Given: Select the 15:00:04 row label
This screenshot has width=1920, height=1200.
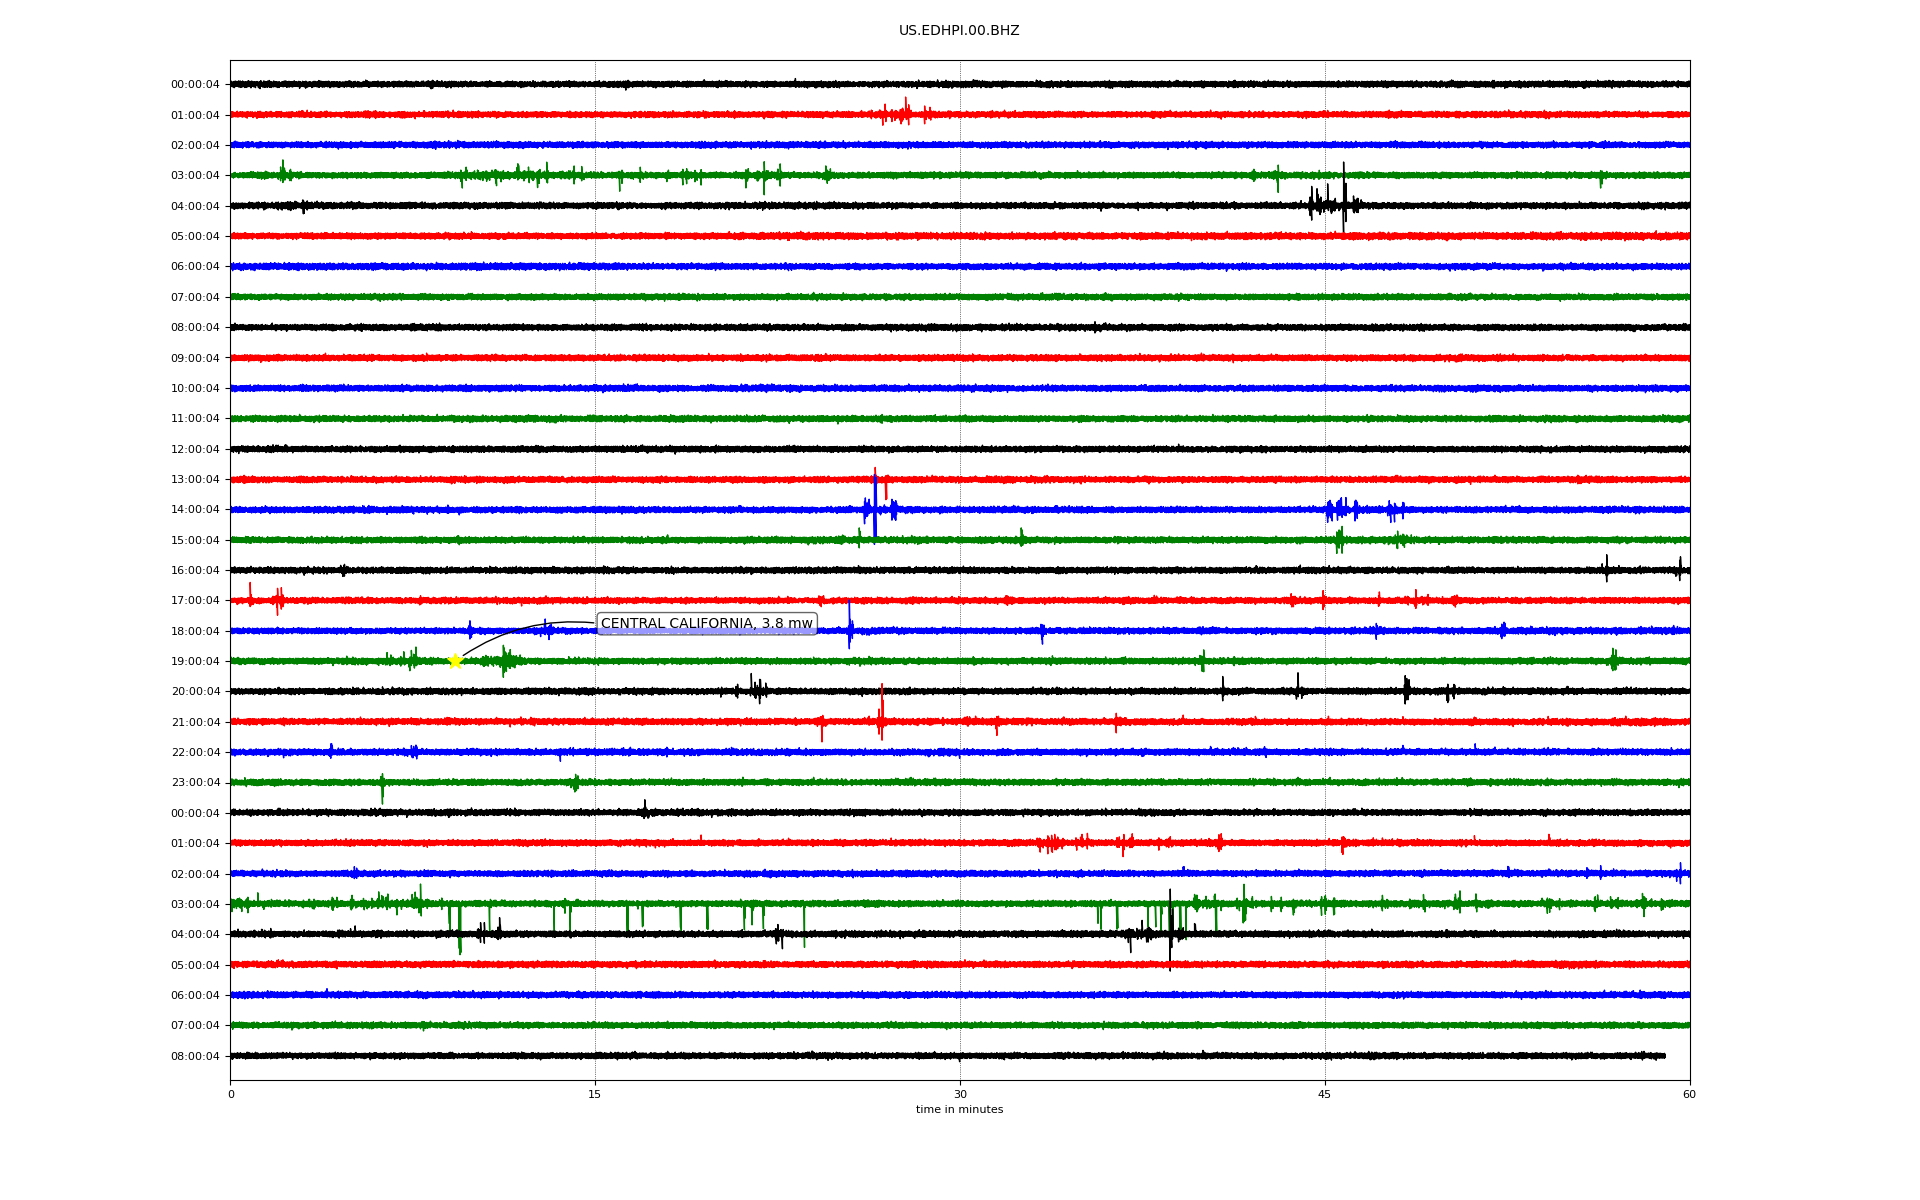Looking at the screenshot, I should pos(195,540).
